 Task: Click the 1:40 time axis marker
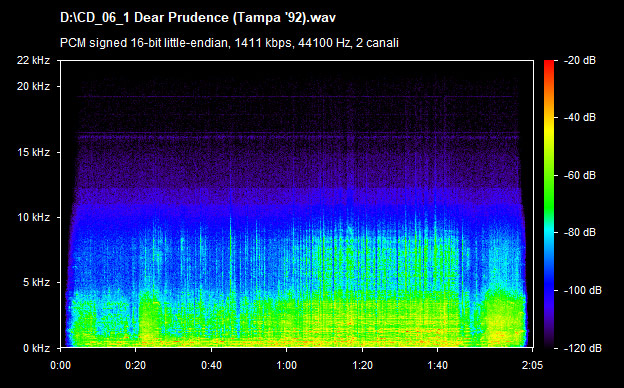[437, 365]
